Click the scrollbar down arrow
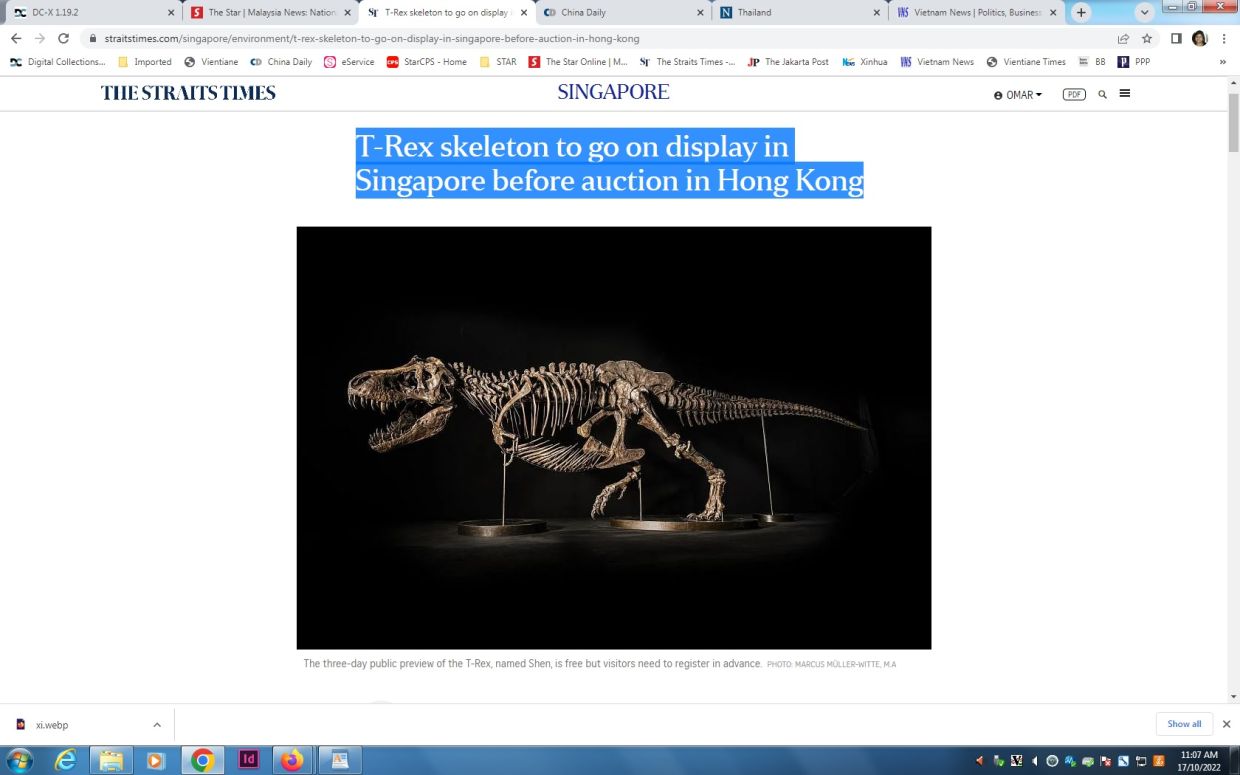1240x775 pixels. [x=1233, y=696]
